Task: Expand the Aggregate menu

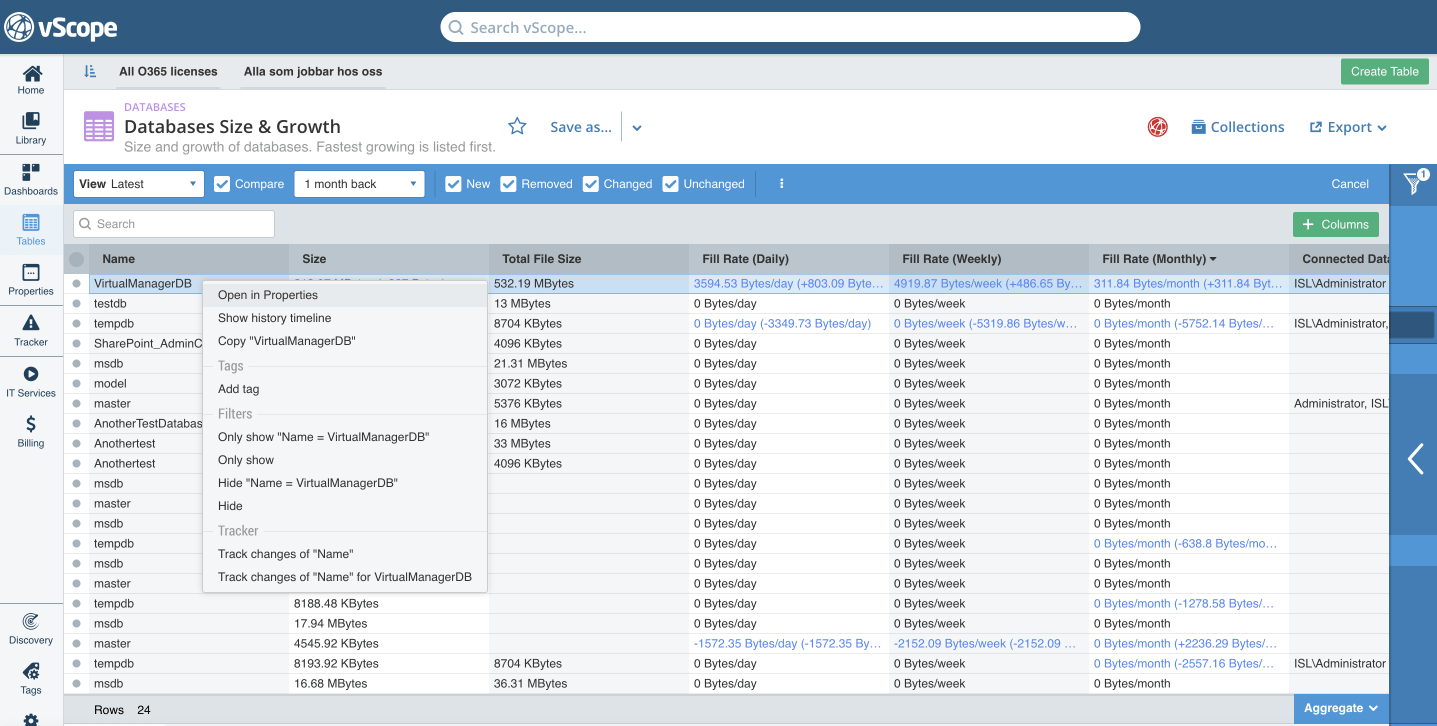Action: (x=1341, y=708)
